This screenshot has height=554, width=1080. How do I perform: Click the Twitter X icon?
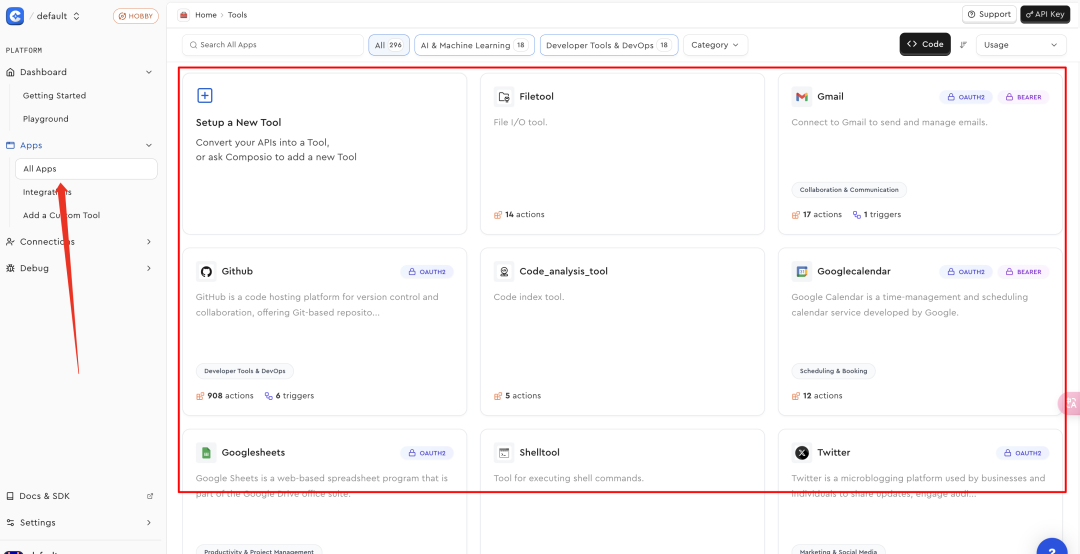(x=801, y=453)
